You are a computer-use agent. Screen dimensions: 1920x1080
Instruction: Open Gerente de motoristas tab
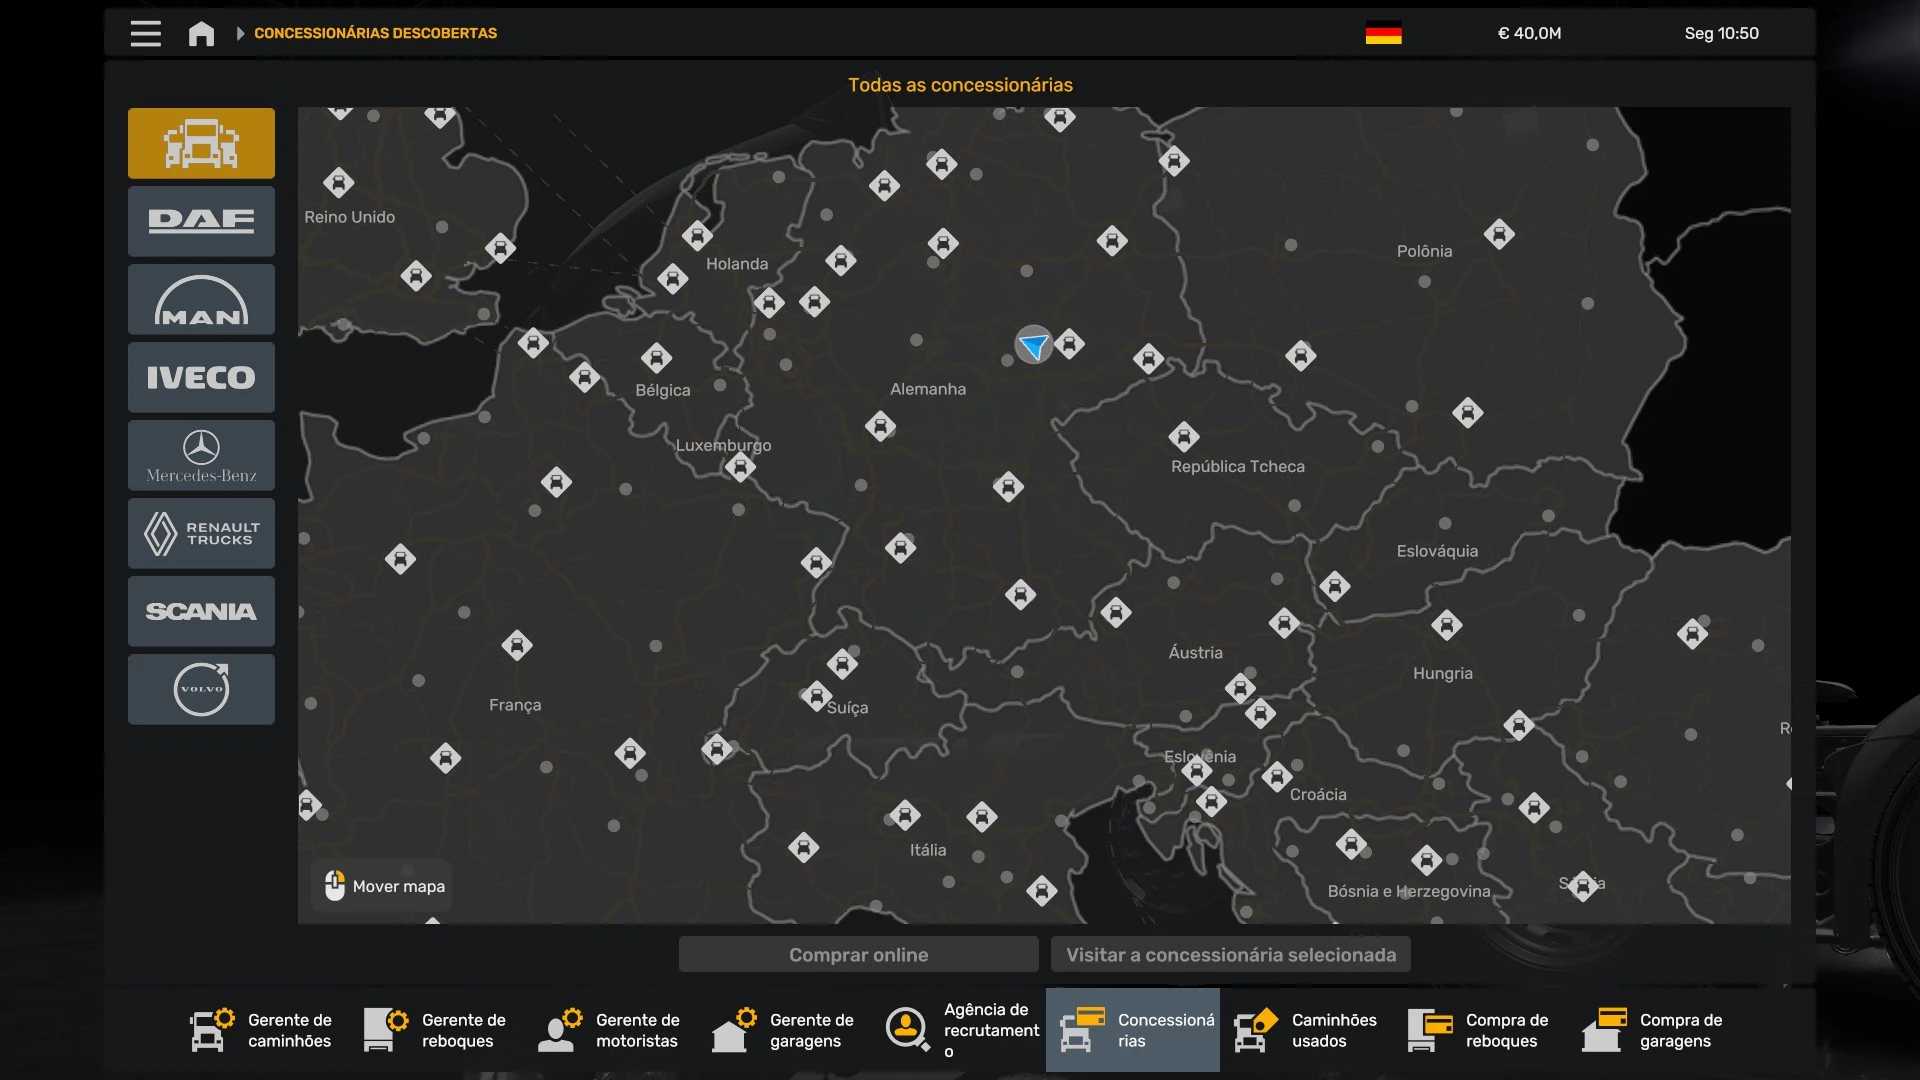610,1030
